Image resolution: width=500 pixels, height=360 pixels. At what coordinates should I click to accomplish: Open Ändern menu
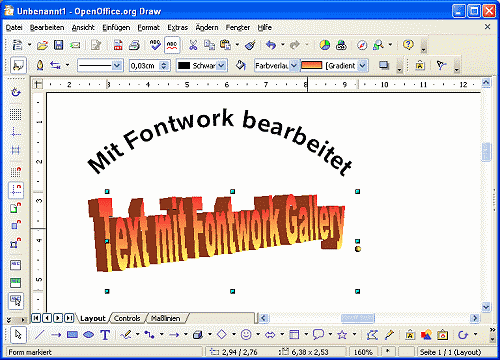[207, 28]
